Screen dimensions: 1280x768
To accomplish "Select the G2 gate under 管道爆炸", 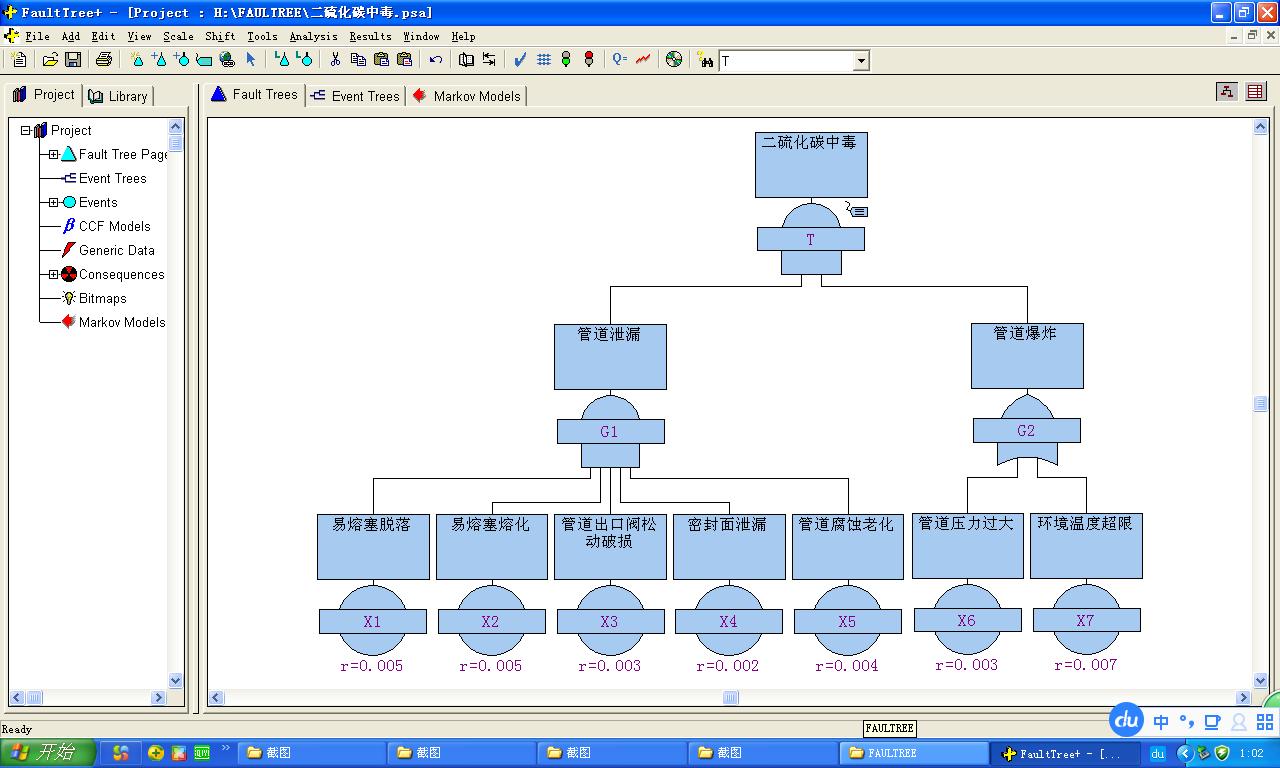I will 1026,431.
